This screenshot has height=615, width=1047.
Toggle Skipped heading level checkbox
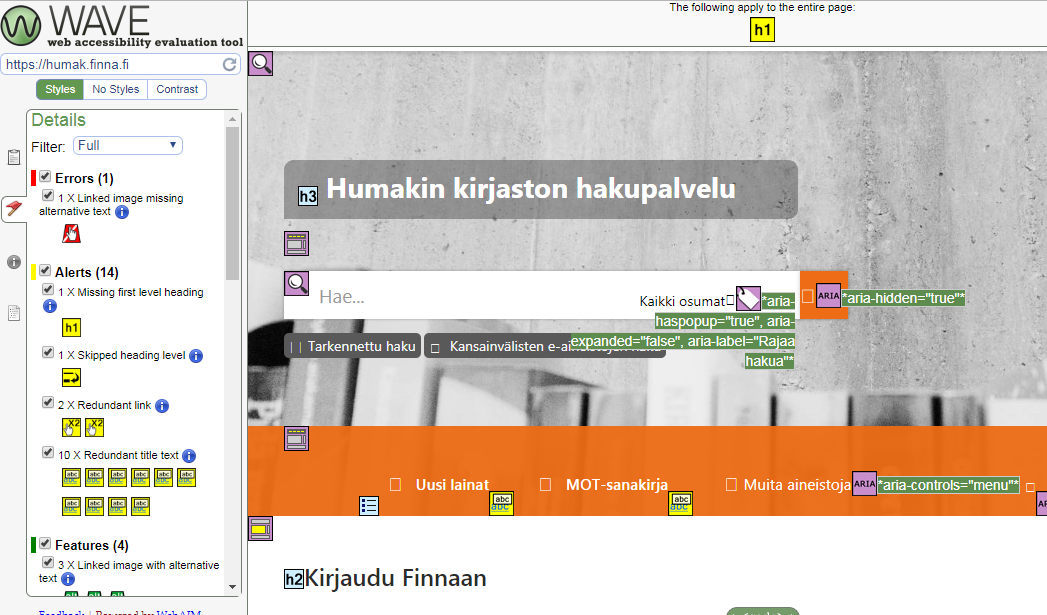coord(48,352)
